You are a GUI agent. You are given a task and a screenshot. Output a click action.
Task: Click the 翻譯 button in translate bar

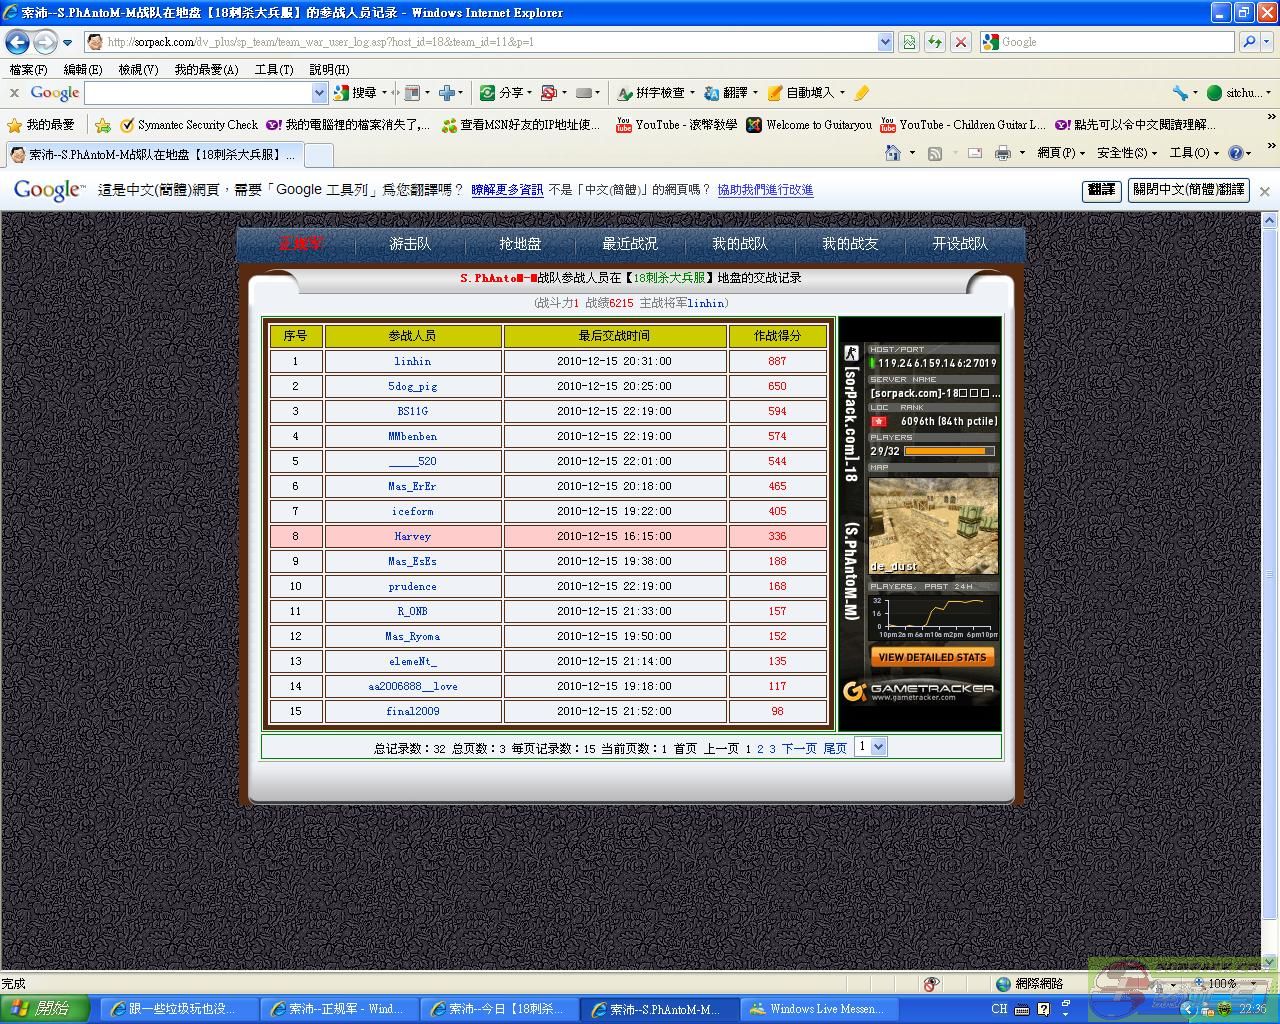point(1101,190)
